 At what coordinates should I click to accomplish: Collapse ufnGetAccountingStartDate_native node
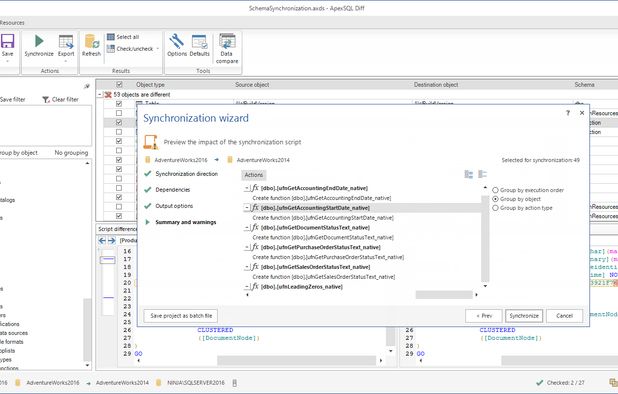(x=247, y=208)
